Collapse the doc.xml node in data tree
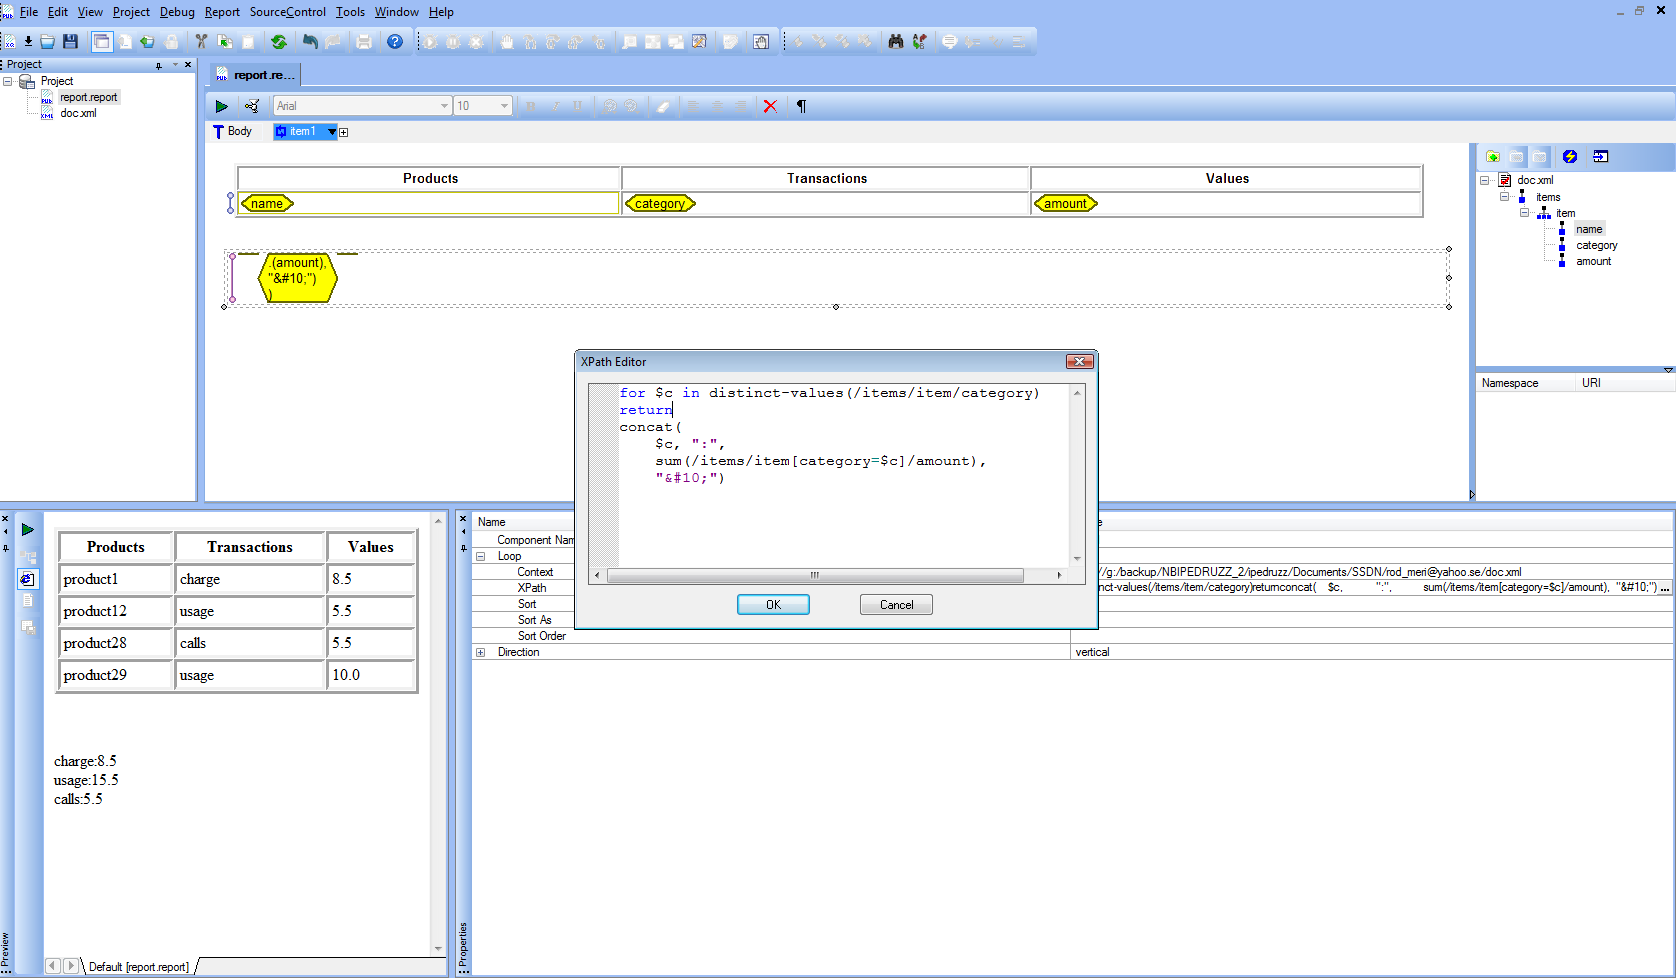The height and width of the screenshot is (978, 1676). click(x=1485, y=181)
